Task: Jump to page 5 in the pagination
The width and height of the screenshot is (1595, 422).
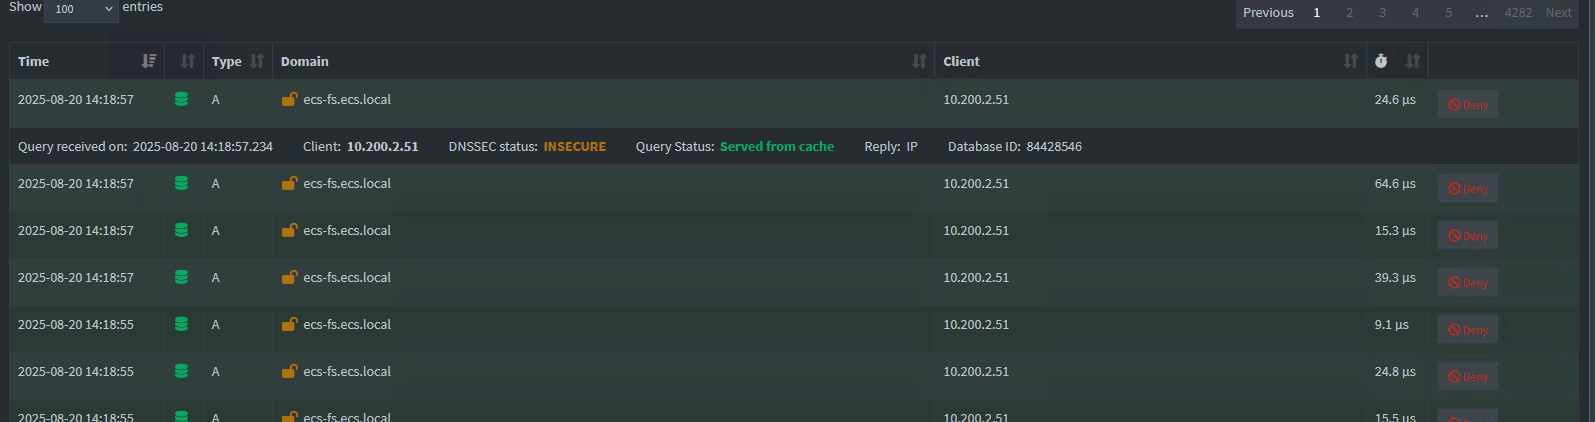Action: pos(1448,13)
